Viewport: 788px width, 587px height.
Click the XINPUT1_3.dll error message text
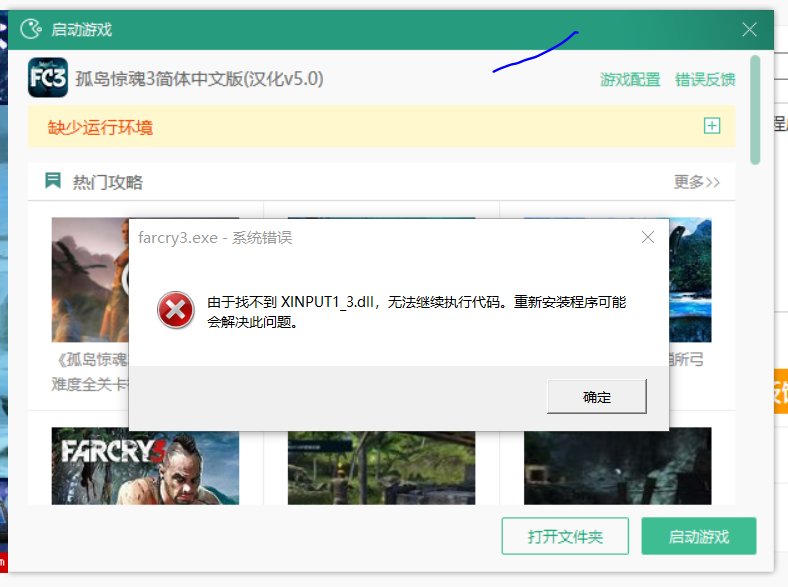tap(417, 312)
